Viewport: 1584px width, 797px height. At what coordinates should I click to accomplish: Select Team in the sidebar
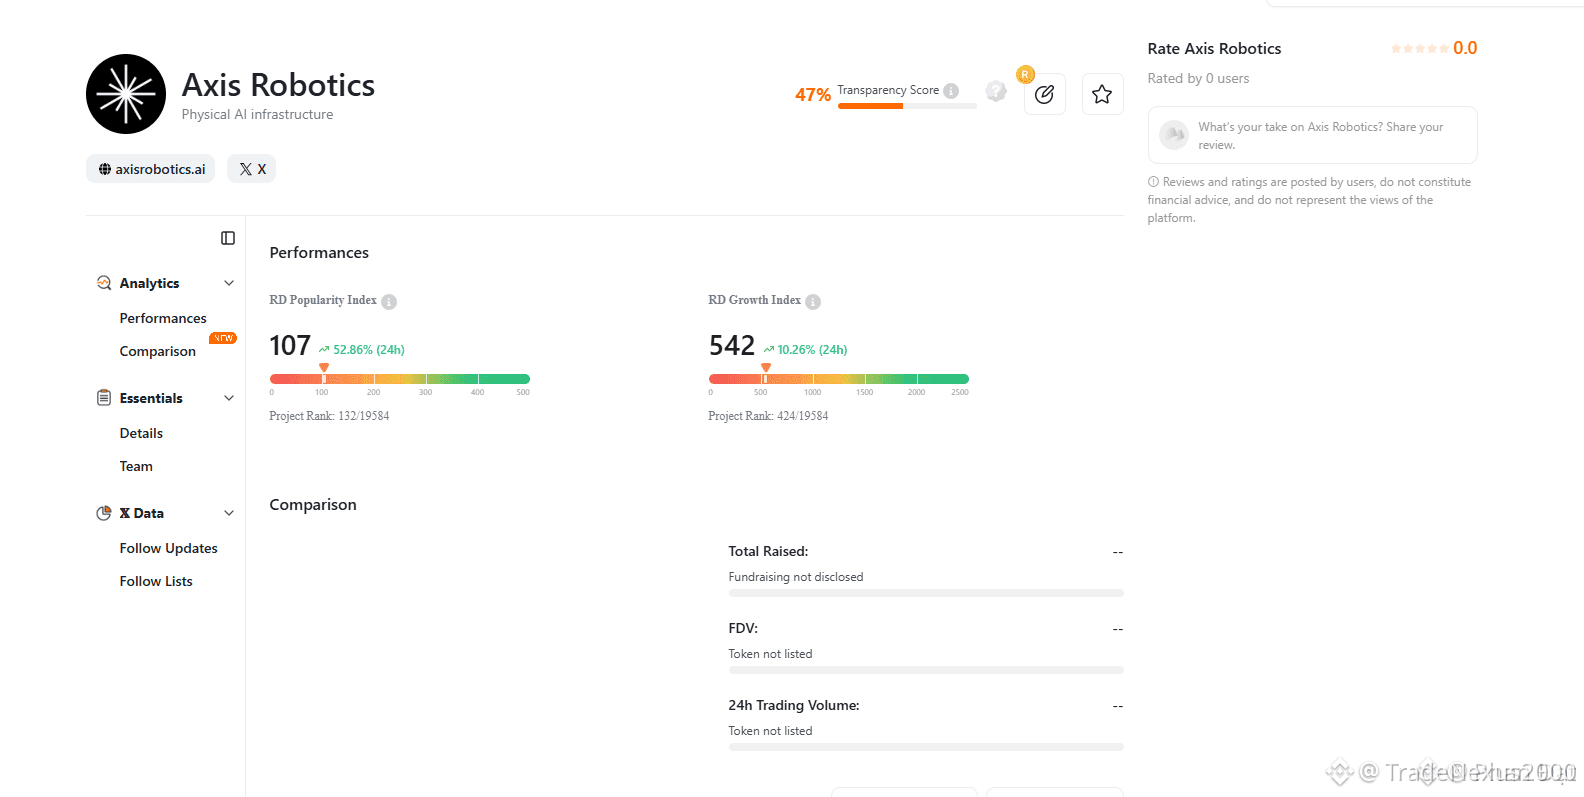(136, 466)
